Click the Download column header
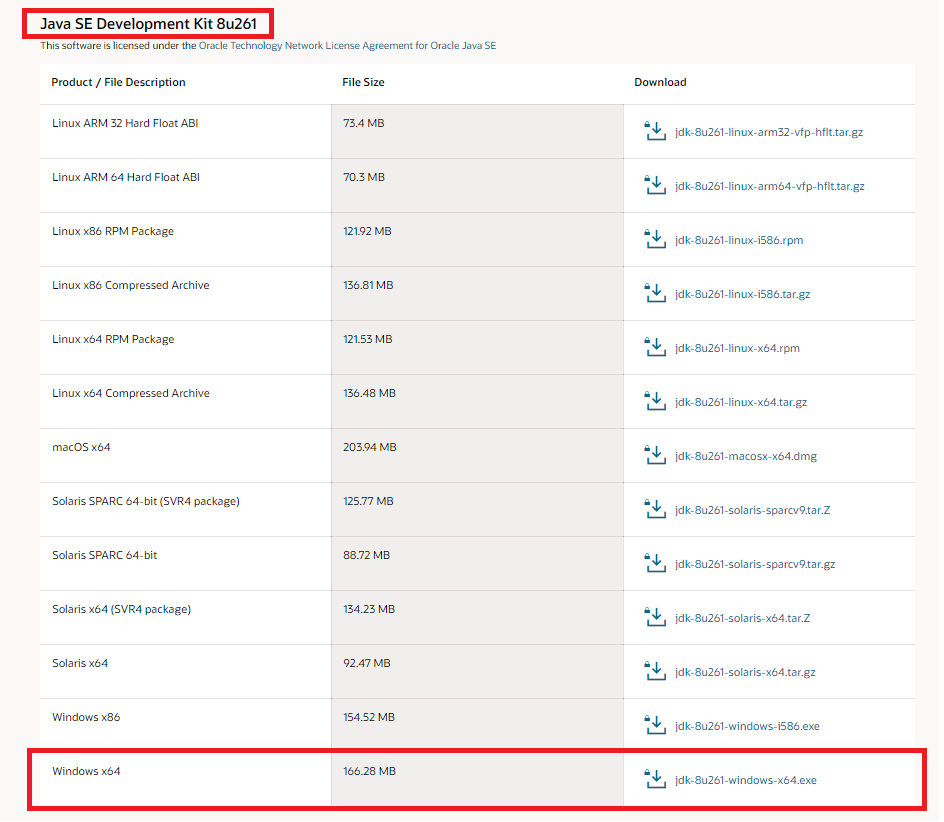Viewport: 944px width, 822px height. tap(660, 83)
